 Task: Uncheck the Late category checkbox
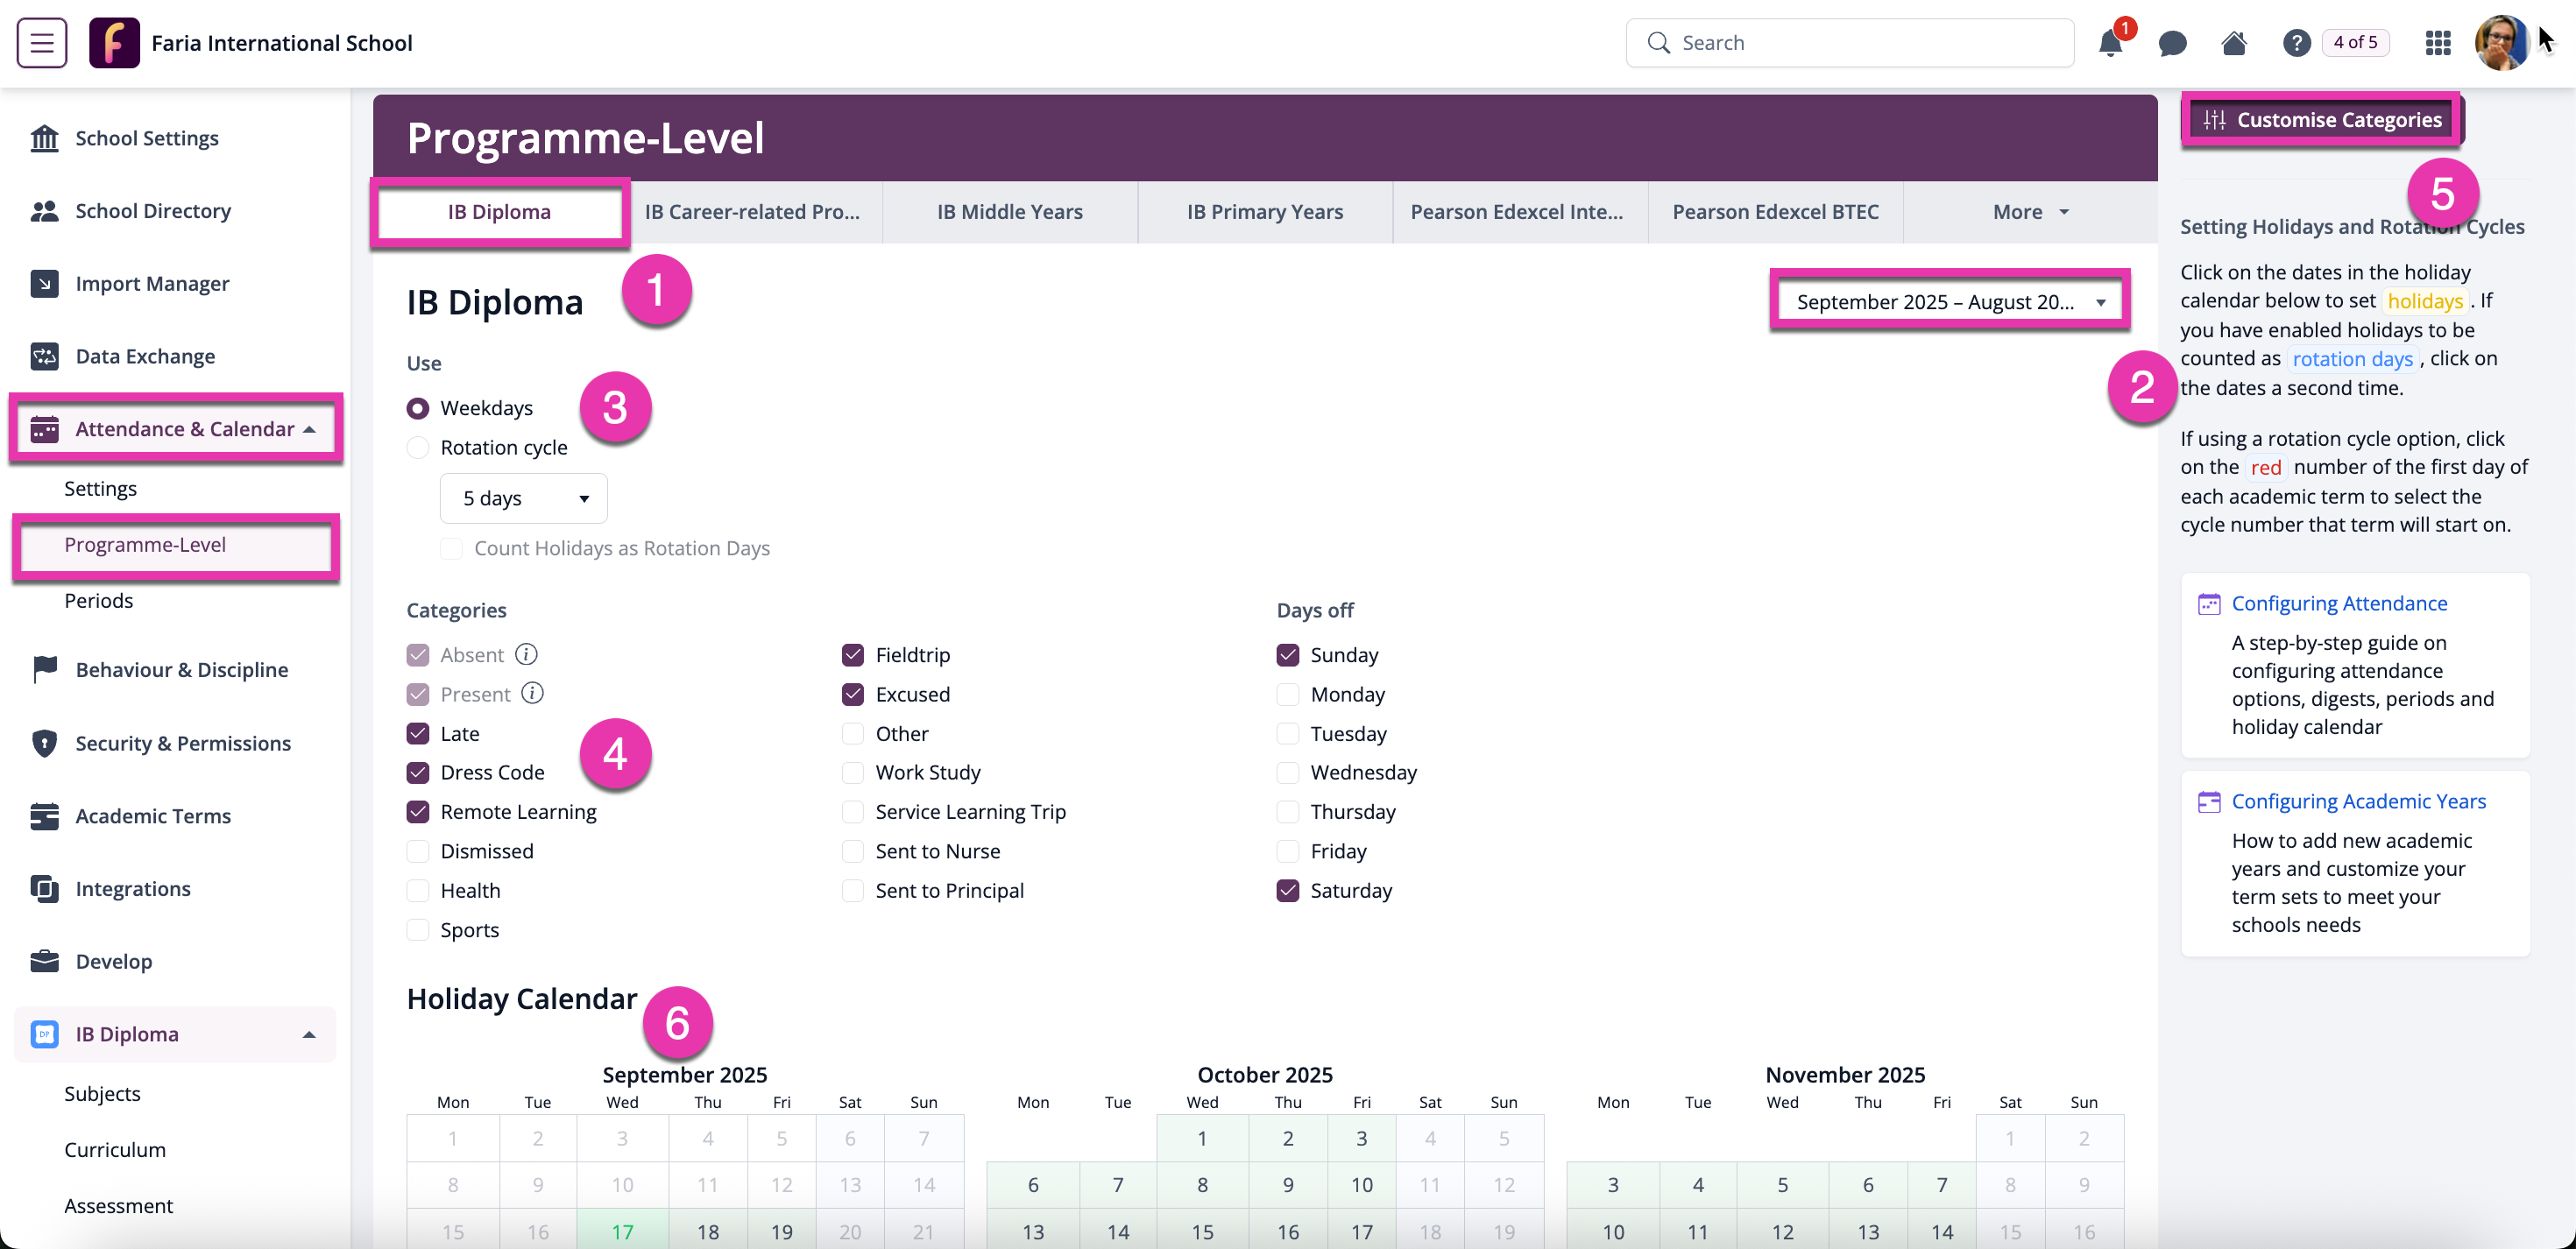418,734
